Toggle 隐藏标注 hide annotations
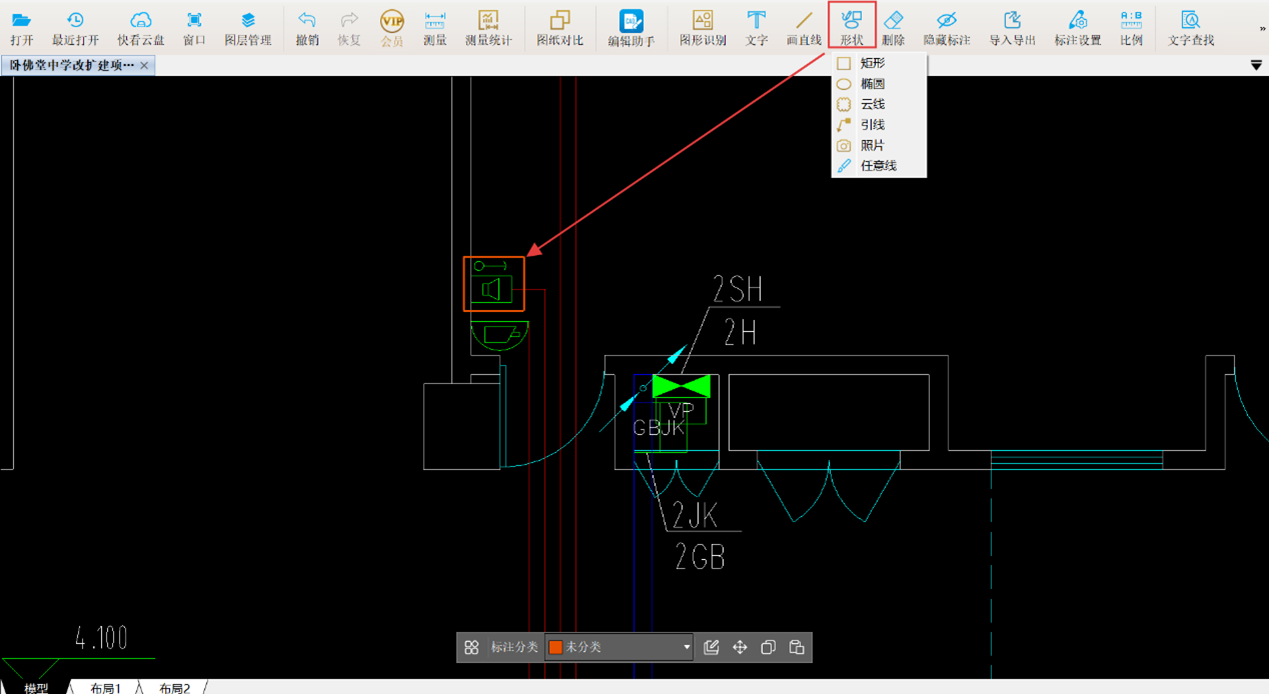Screen dimensions: 1269x694 pyautogui.click(x=946, y=27)
